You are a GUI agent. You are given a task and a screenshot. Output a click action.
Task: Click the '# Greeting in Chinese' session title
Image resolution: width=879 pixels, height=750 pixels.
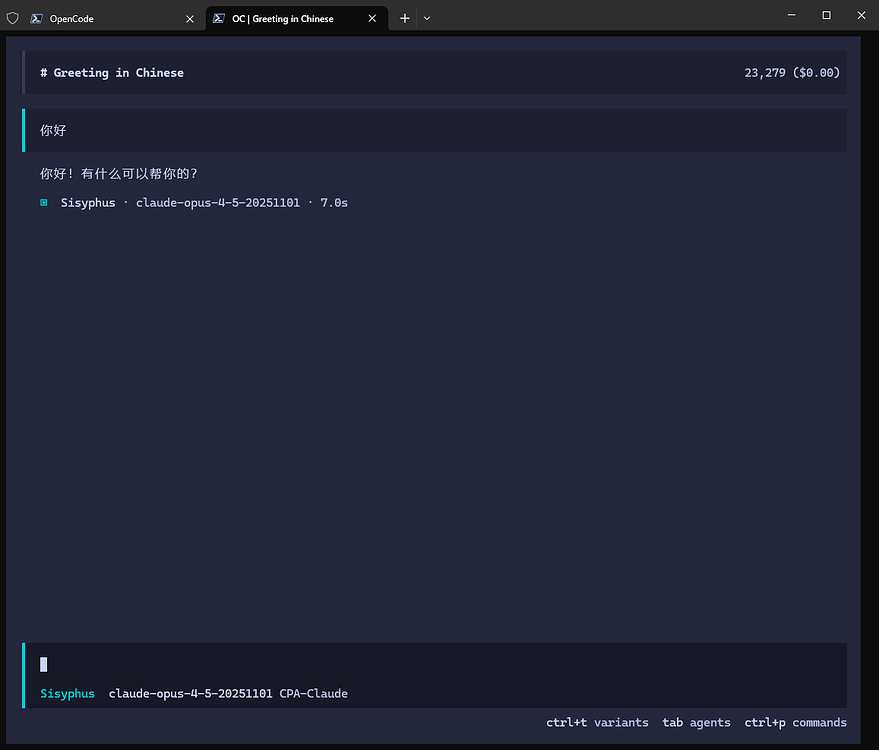coord(112,73)
